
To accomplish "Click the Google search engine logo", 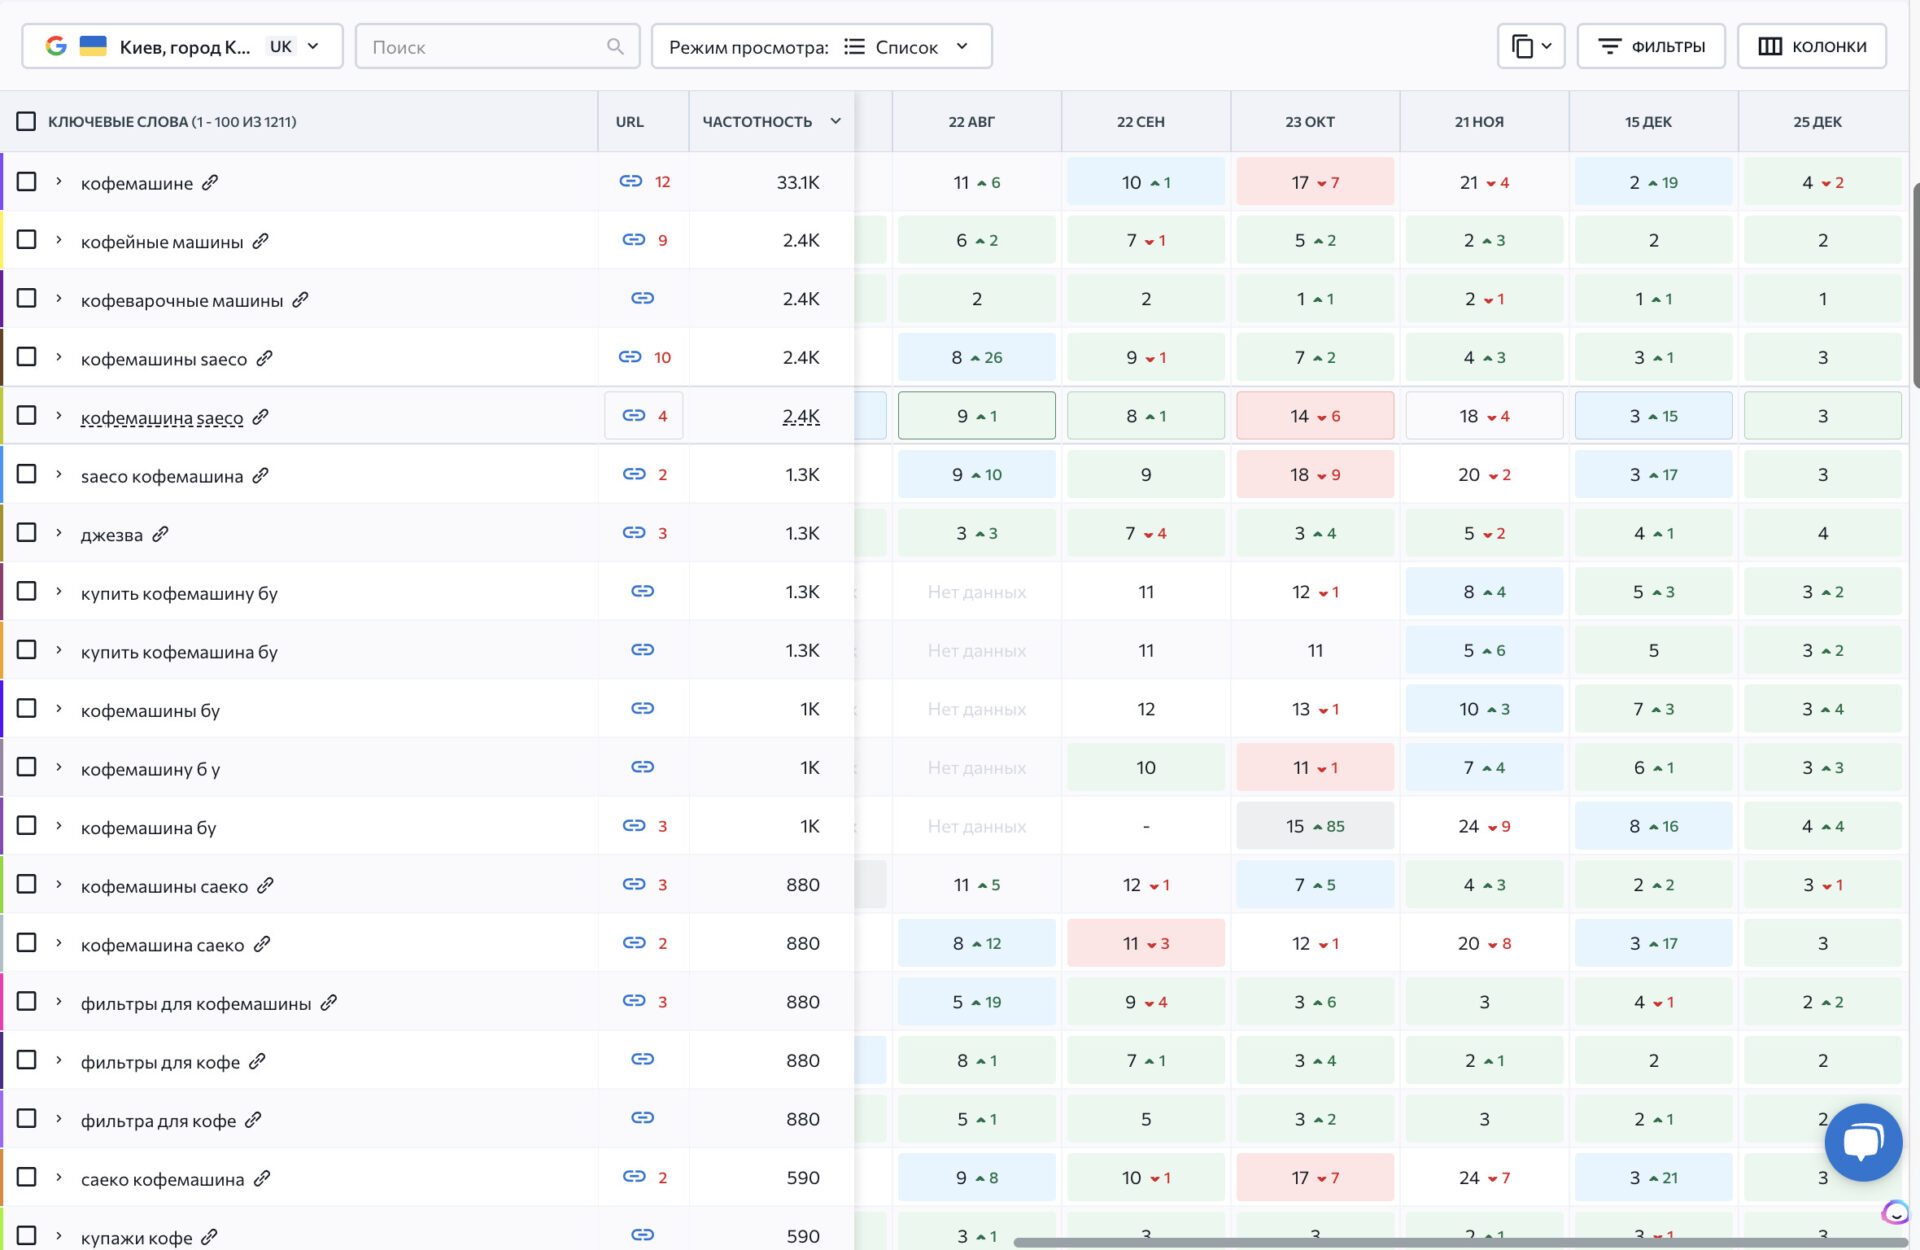I will pos(56,46).
